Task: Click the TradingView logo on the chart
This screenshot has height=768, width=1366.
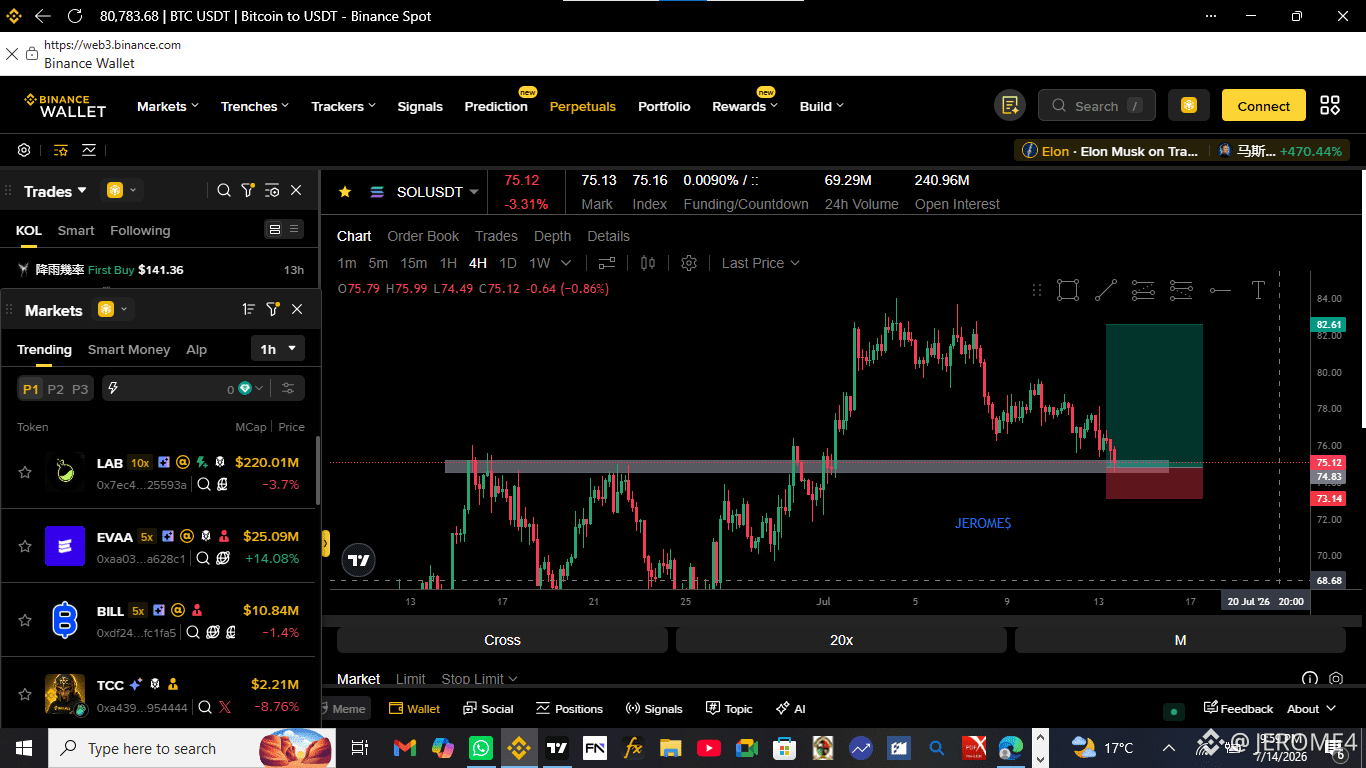Action: [x=359, y=561]
